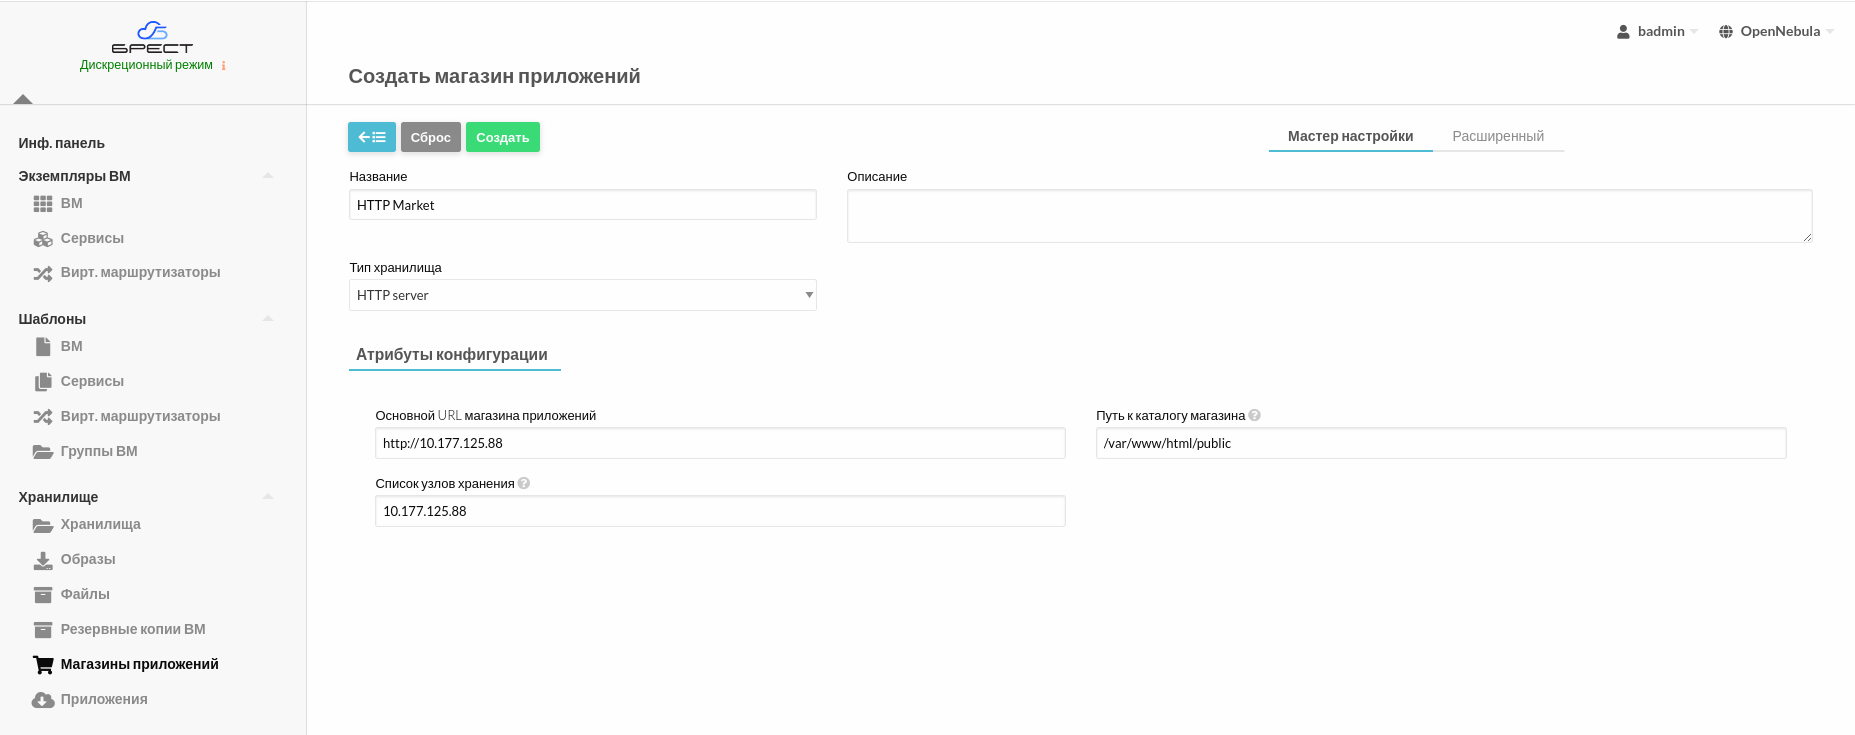Click the help icon next to marketplace path
Viewport: 1855px width, 735px height.
1254,415
